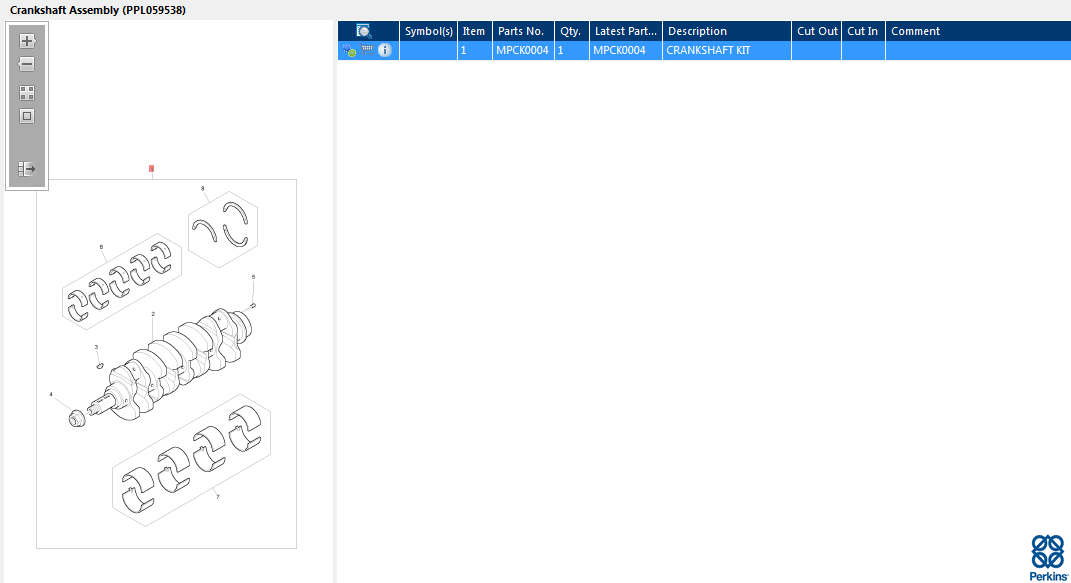Click callout number 3 on the diagram
This screenshot has width=1071, height=583.
coord(96,347)
